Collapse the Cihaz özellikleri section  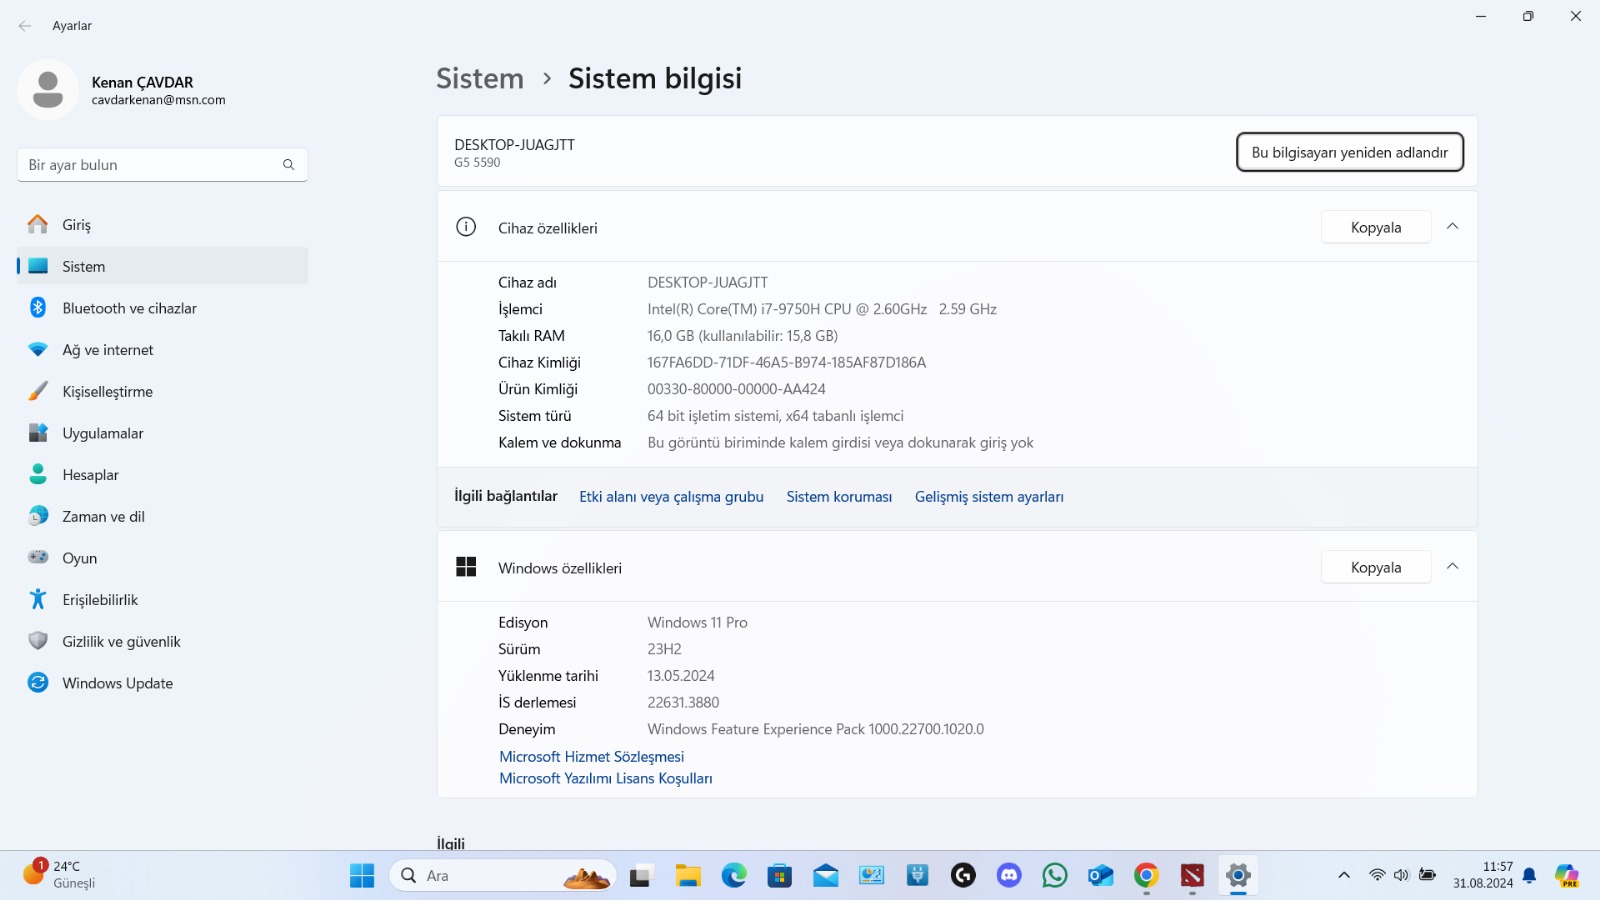point(1453,227)
